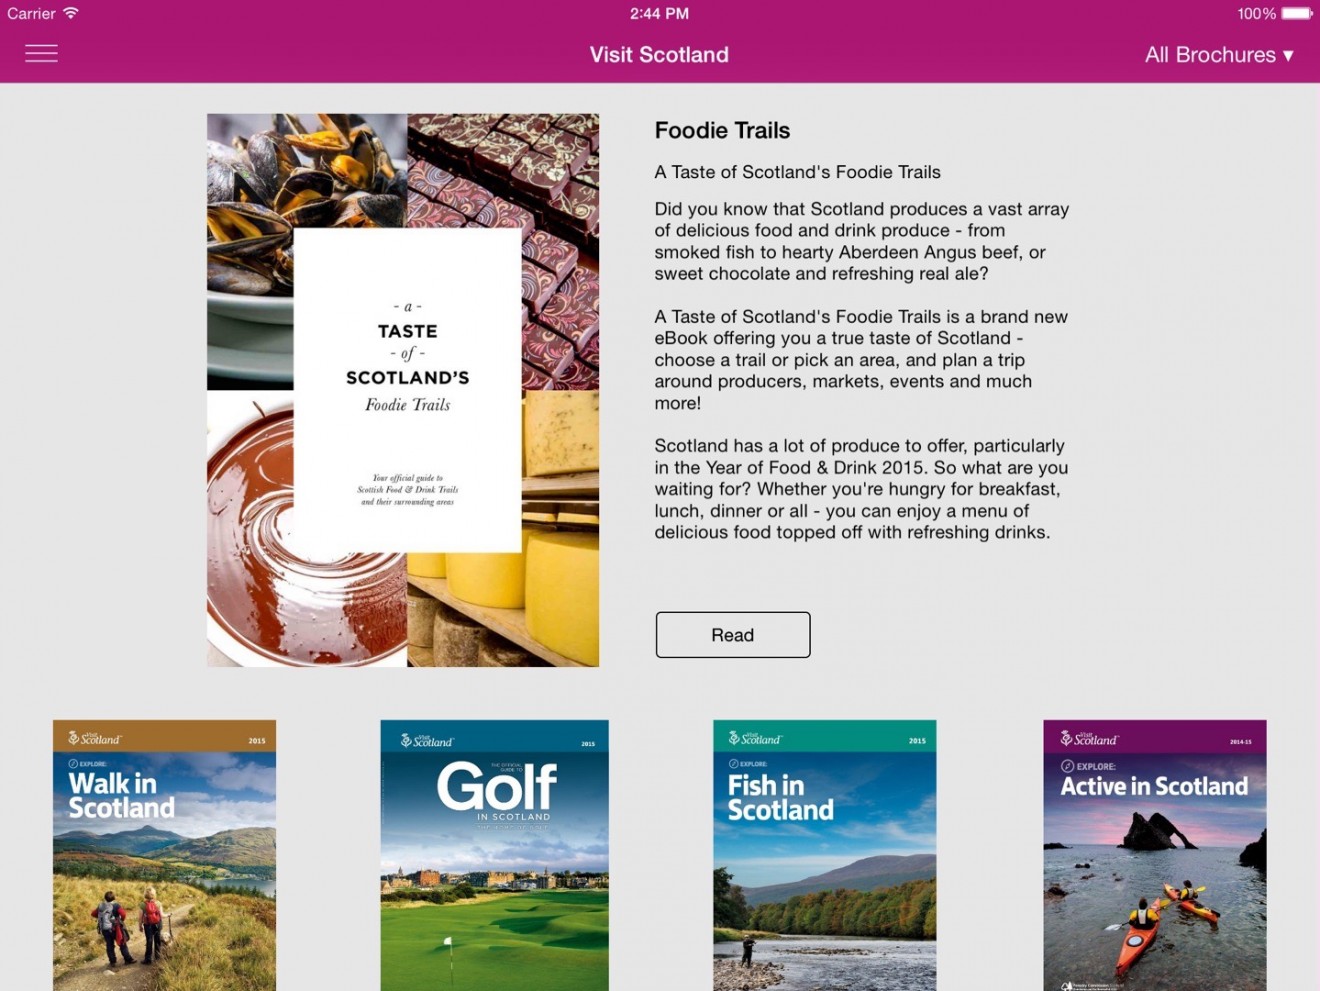The width and height of the screenshot is (1320, 991).
Task: Click the Wi-Fi icon in status bar
Action: (x=70, y=13)
